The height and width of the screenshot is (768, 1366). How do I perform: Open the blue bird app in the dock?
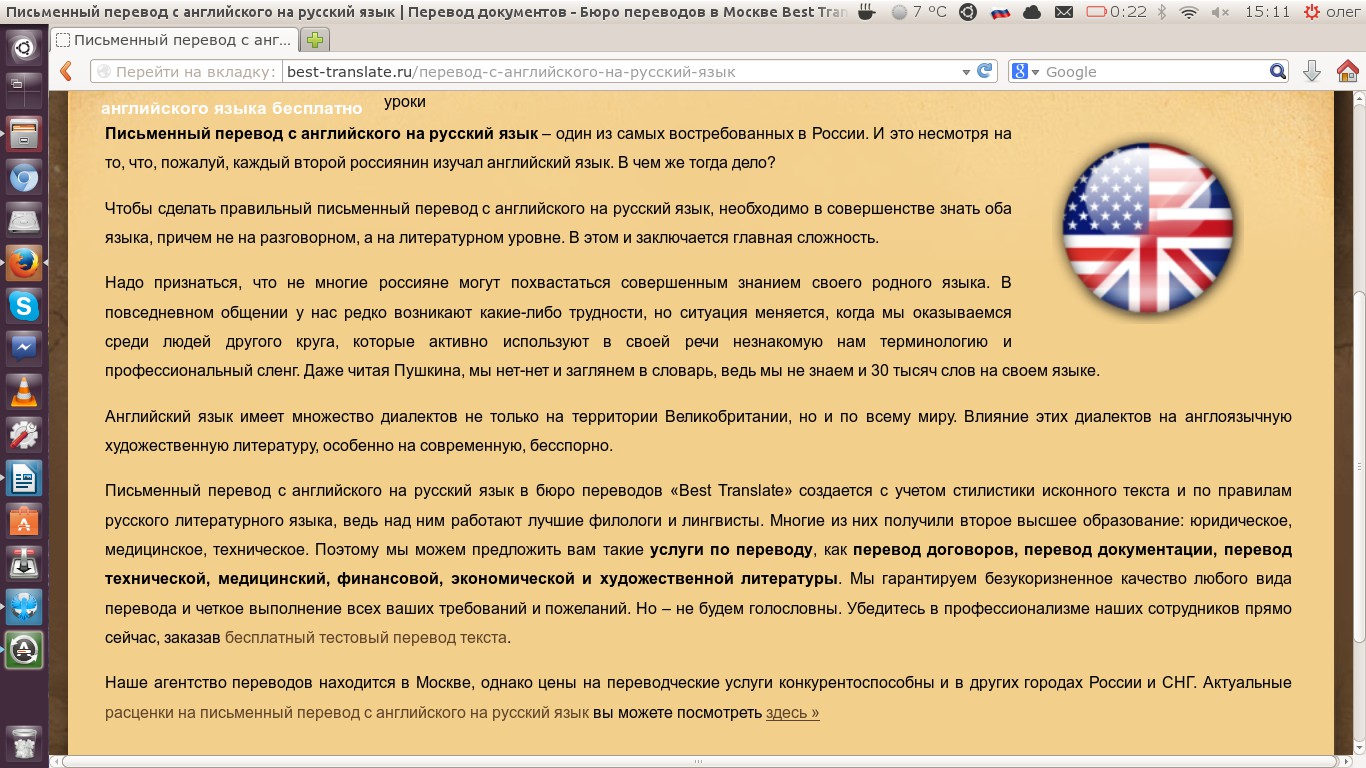tap(24, 607)
